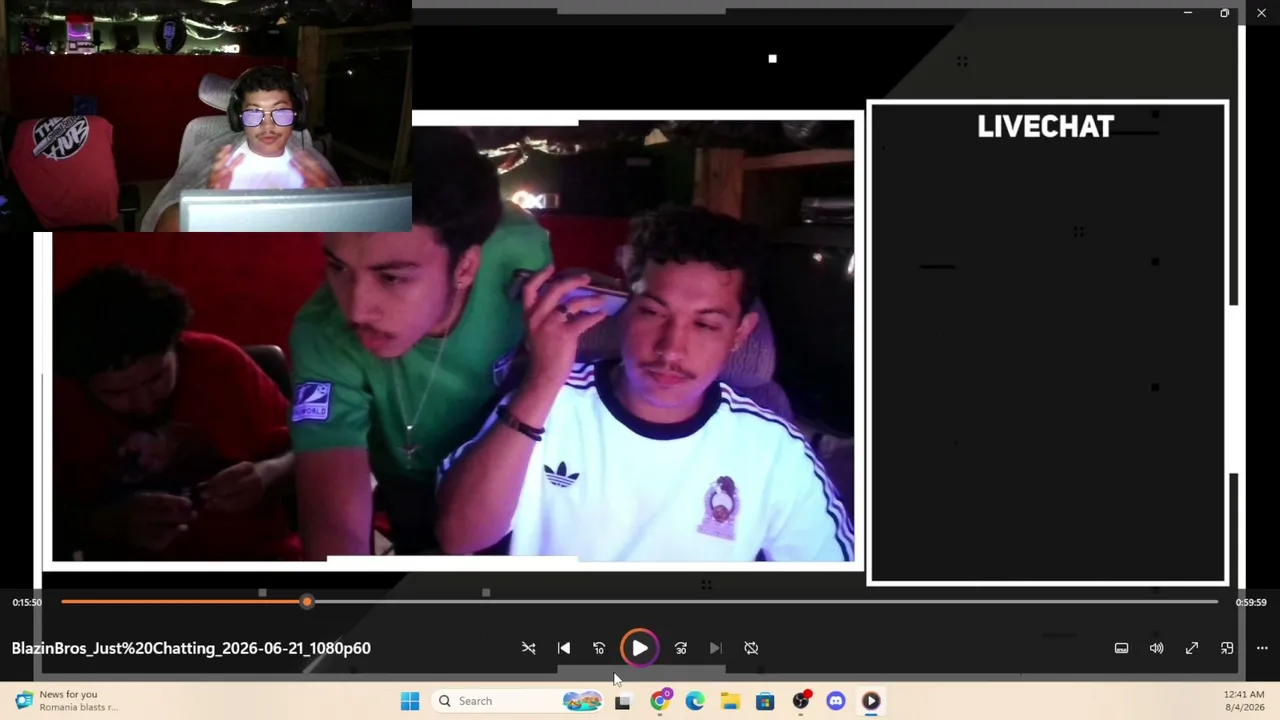Screen dimensions: 1280x720
Task: Open Task View from the taskbar
Action: 623,701
